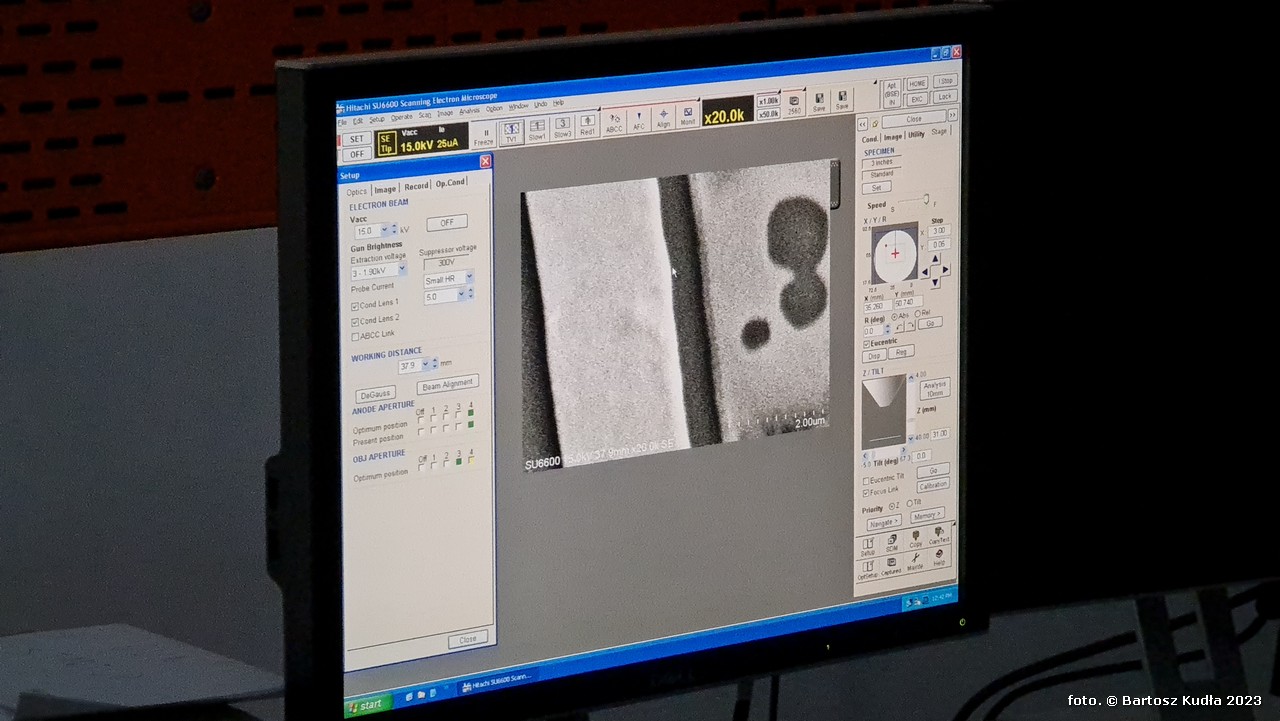Toggle Cond Lens 2 checkbox
The height and width of the screenshot is (721, 1280).
click(x=355, y=321)
